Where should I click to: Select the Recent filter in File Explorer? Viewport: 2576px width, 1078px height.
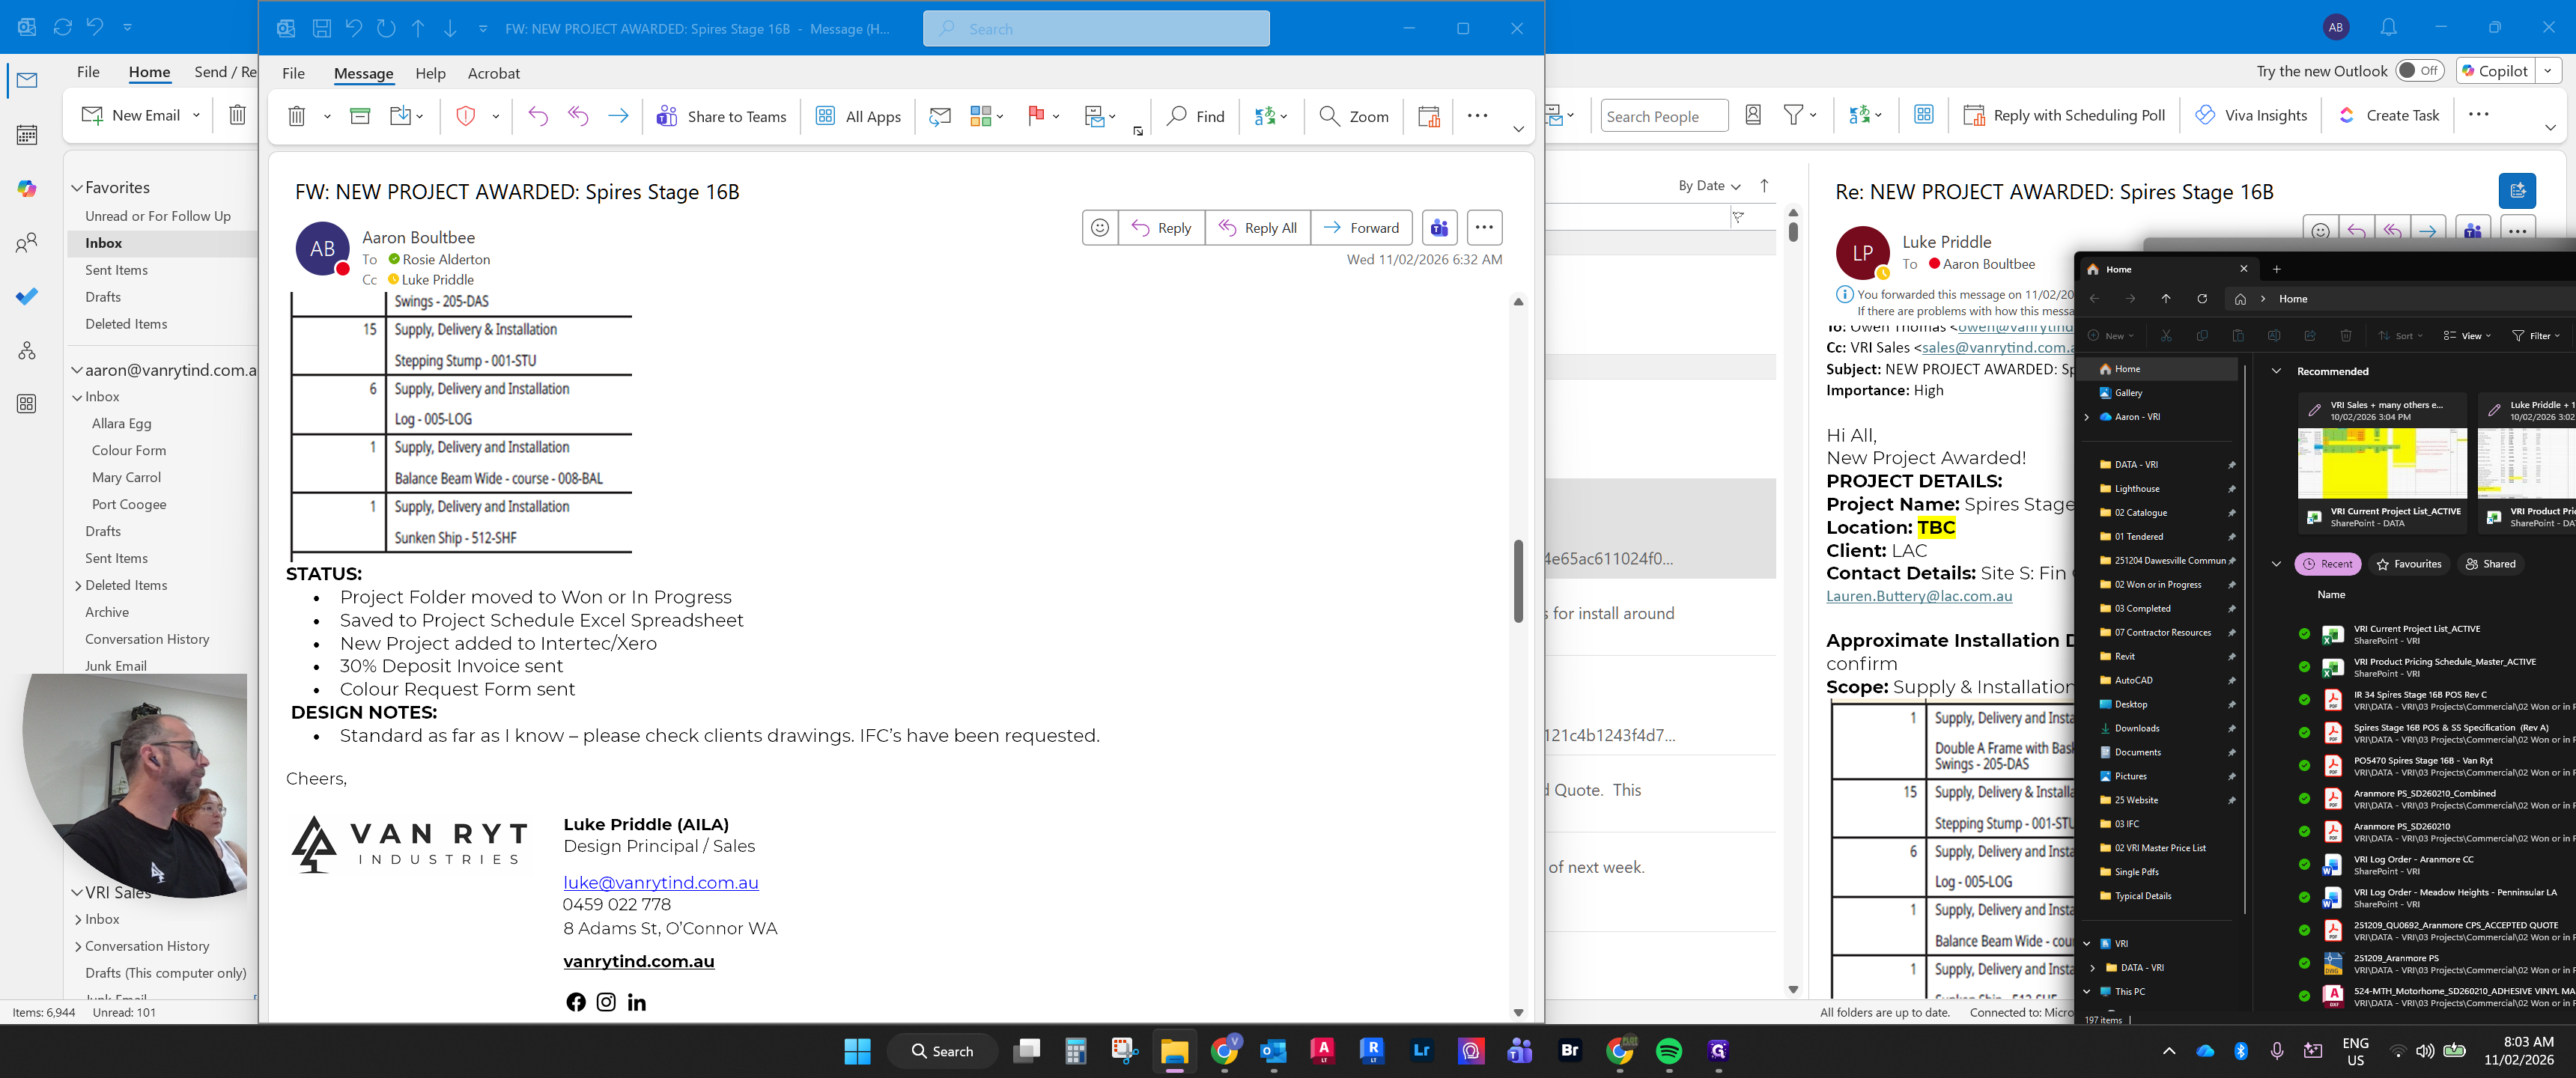pos(2327,564)
